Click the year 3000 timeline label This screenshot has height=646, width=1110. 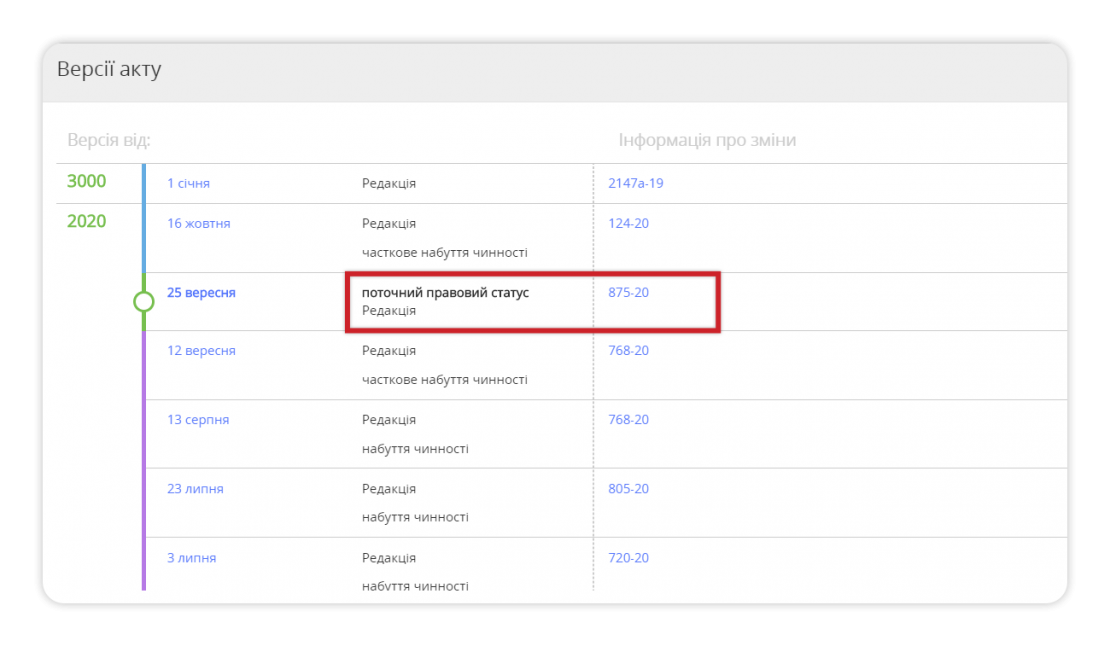(86, 181)
